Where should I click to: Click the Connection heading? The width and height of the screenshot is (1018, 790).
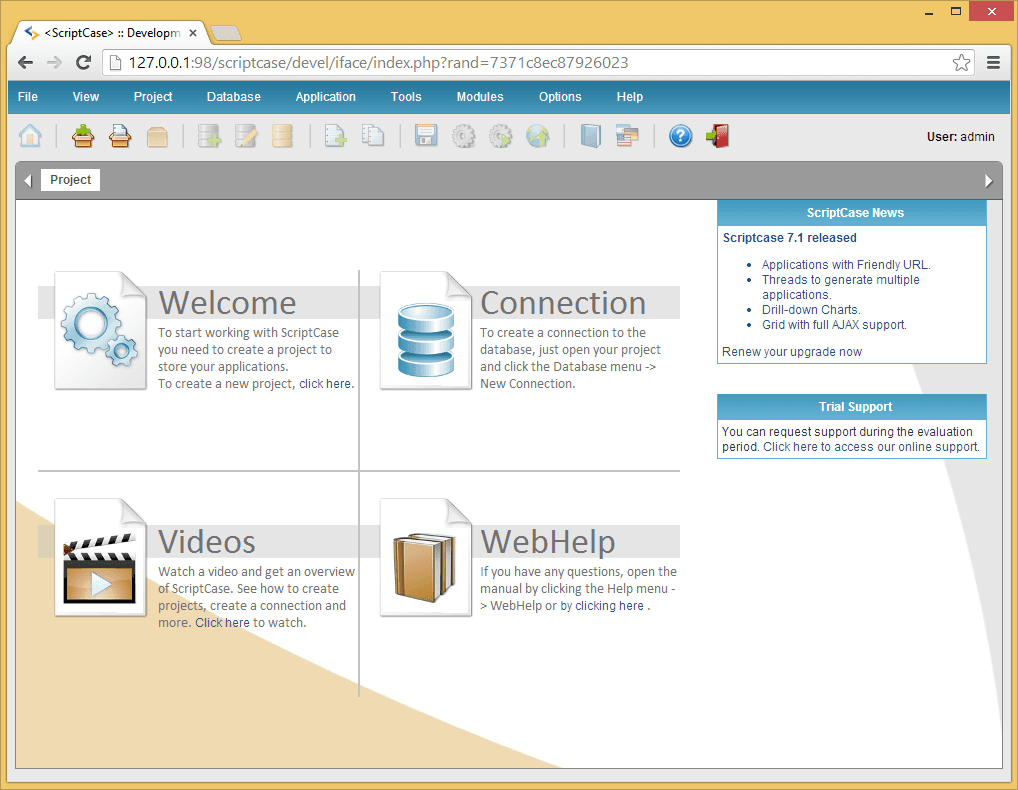click(563, 302)
